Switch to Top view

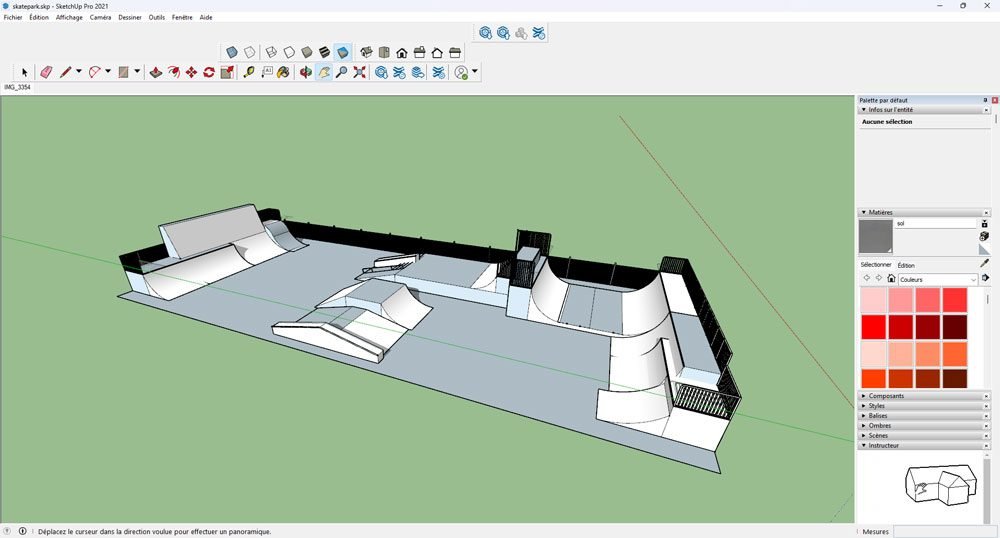pyautogui.click(x=384, y=52)
